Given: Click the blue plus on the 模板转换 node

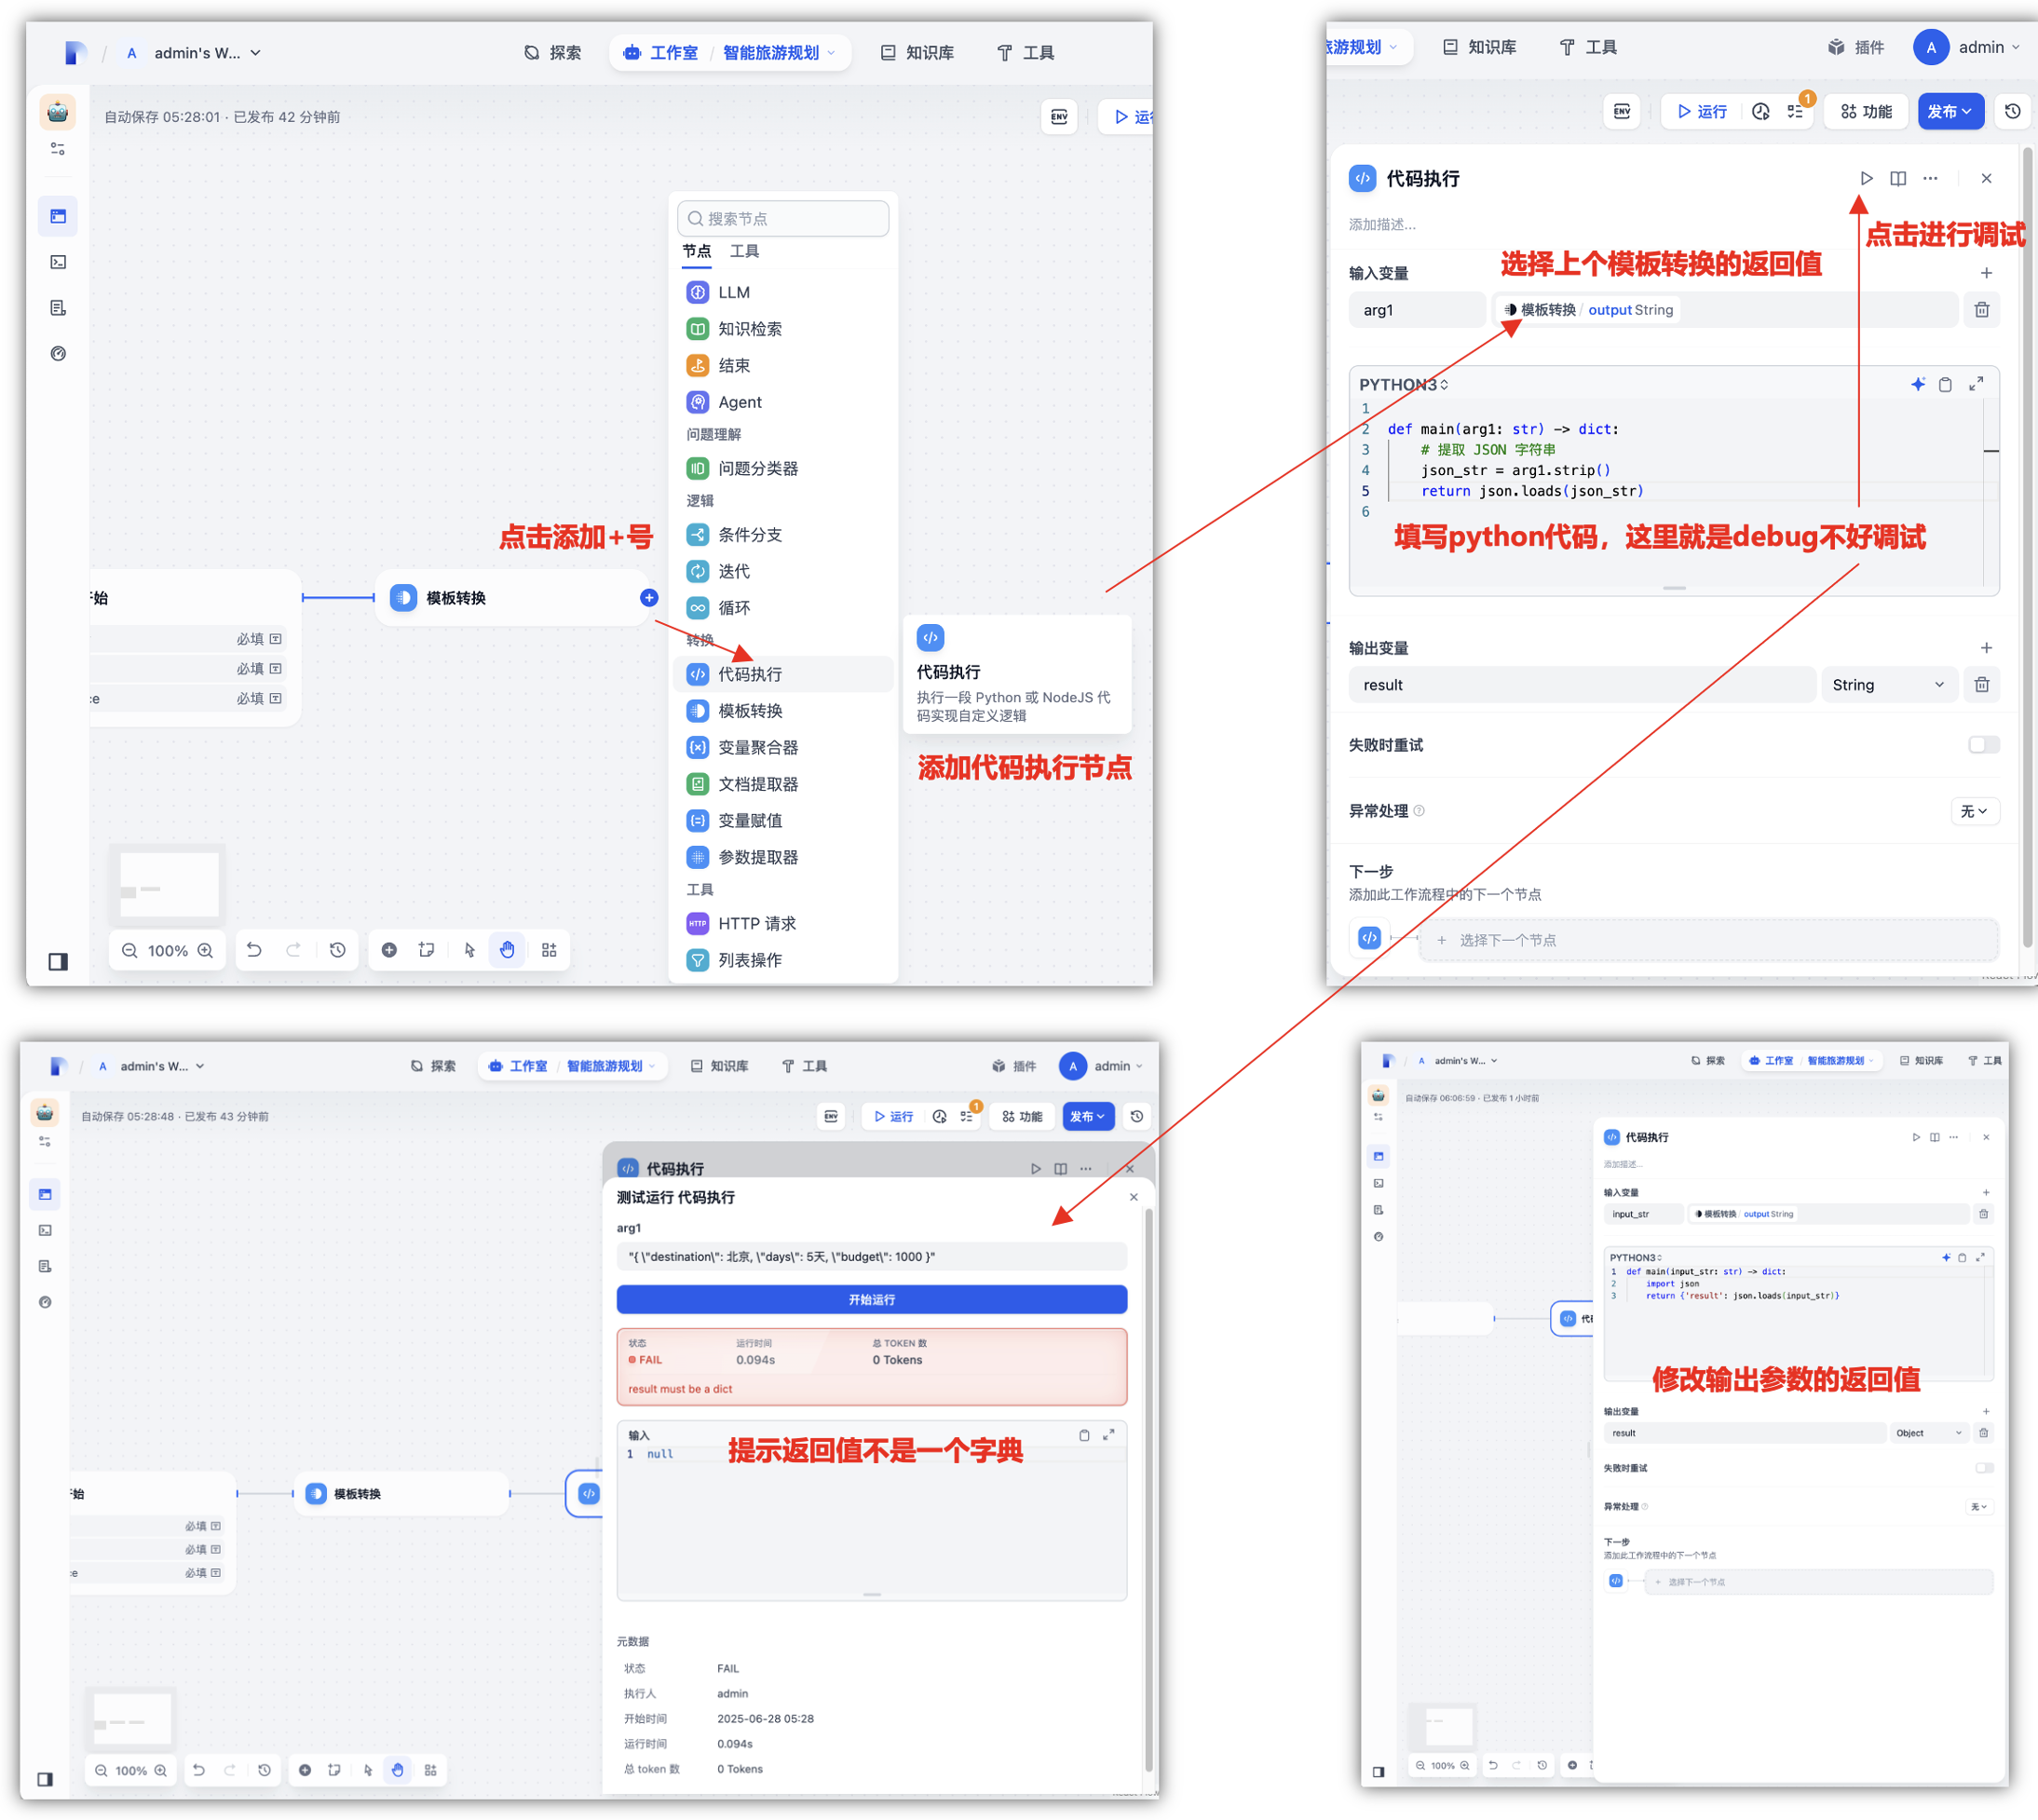Looking at the screenshot, I should coord(649,598).
